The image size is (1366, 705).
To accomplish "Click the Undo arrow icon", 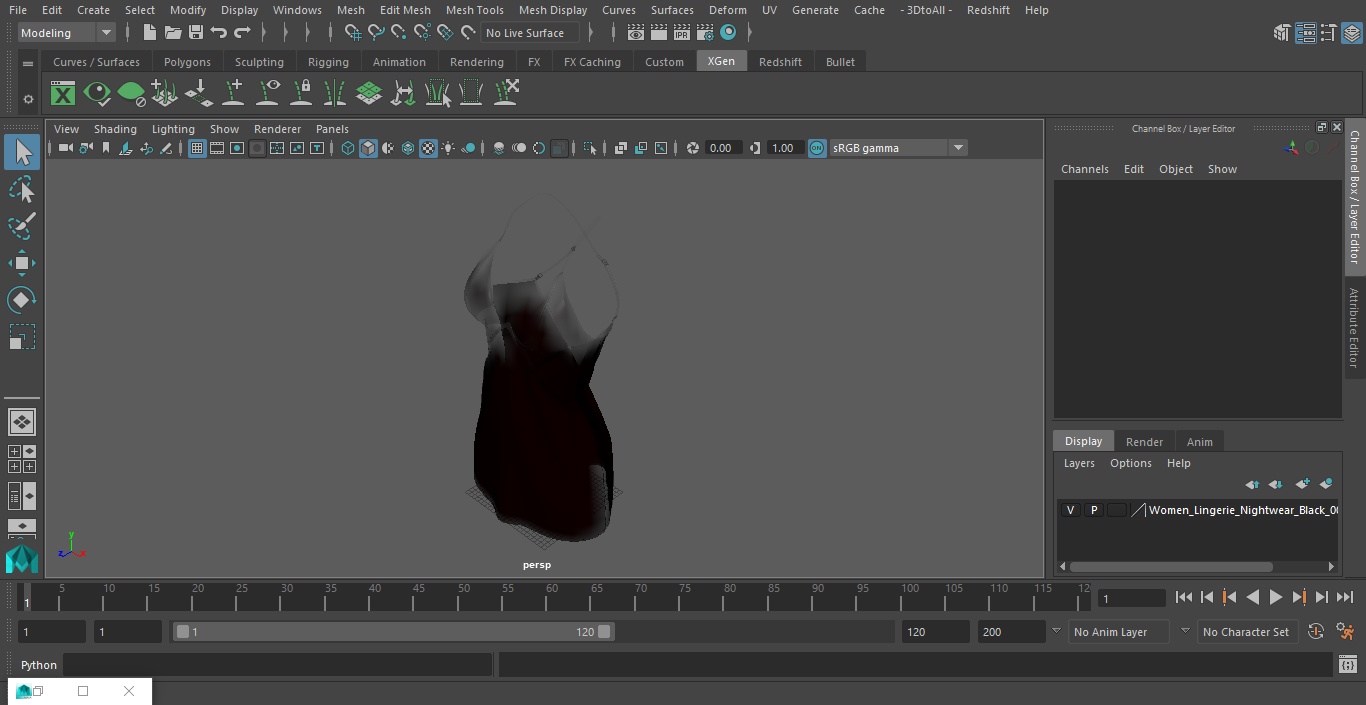I will 219,33.
